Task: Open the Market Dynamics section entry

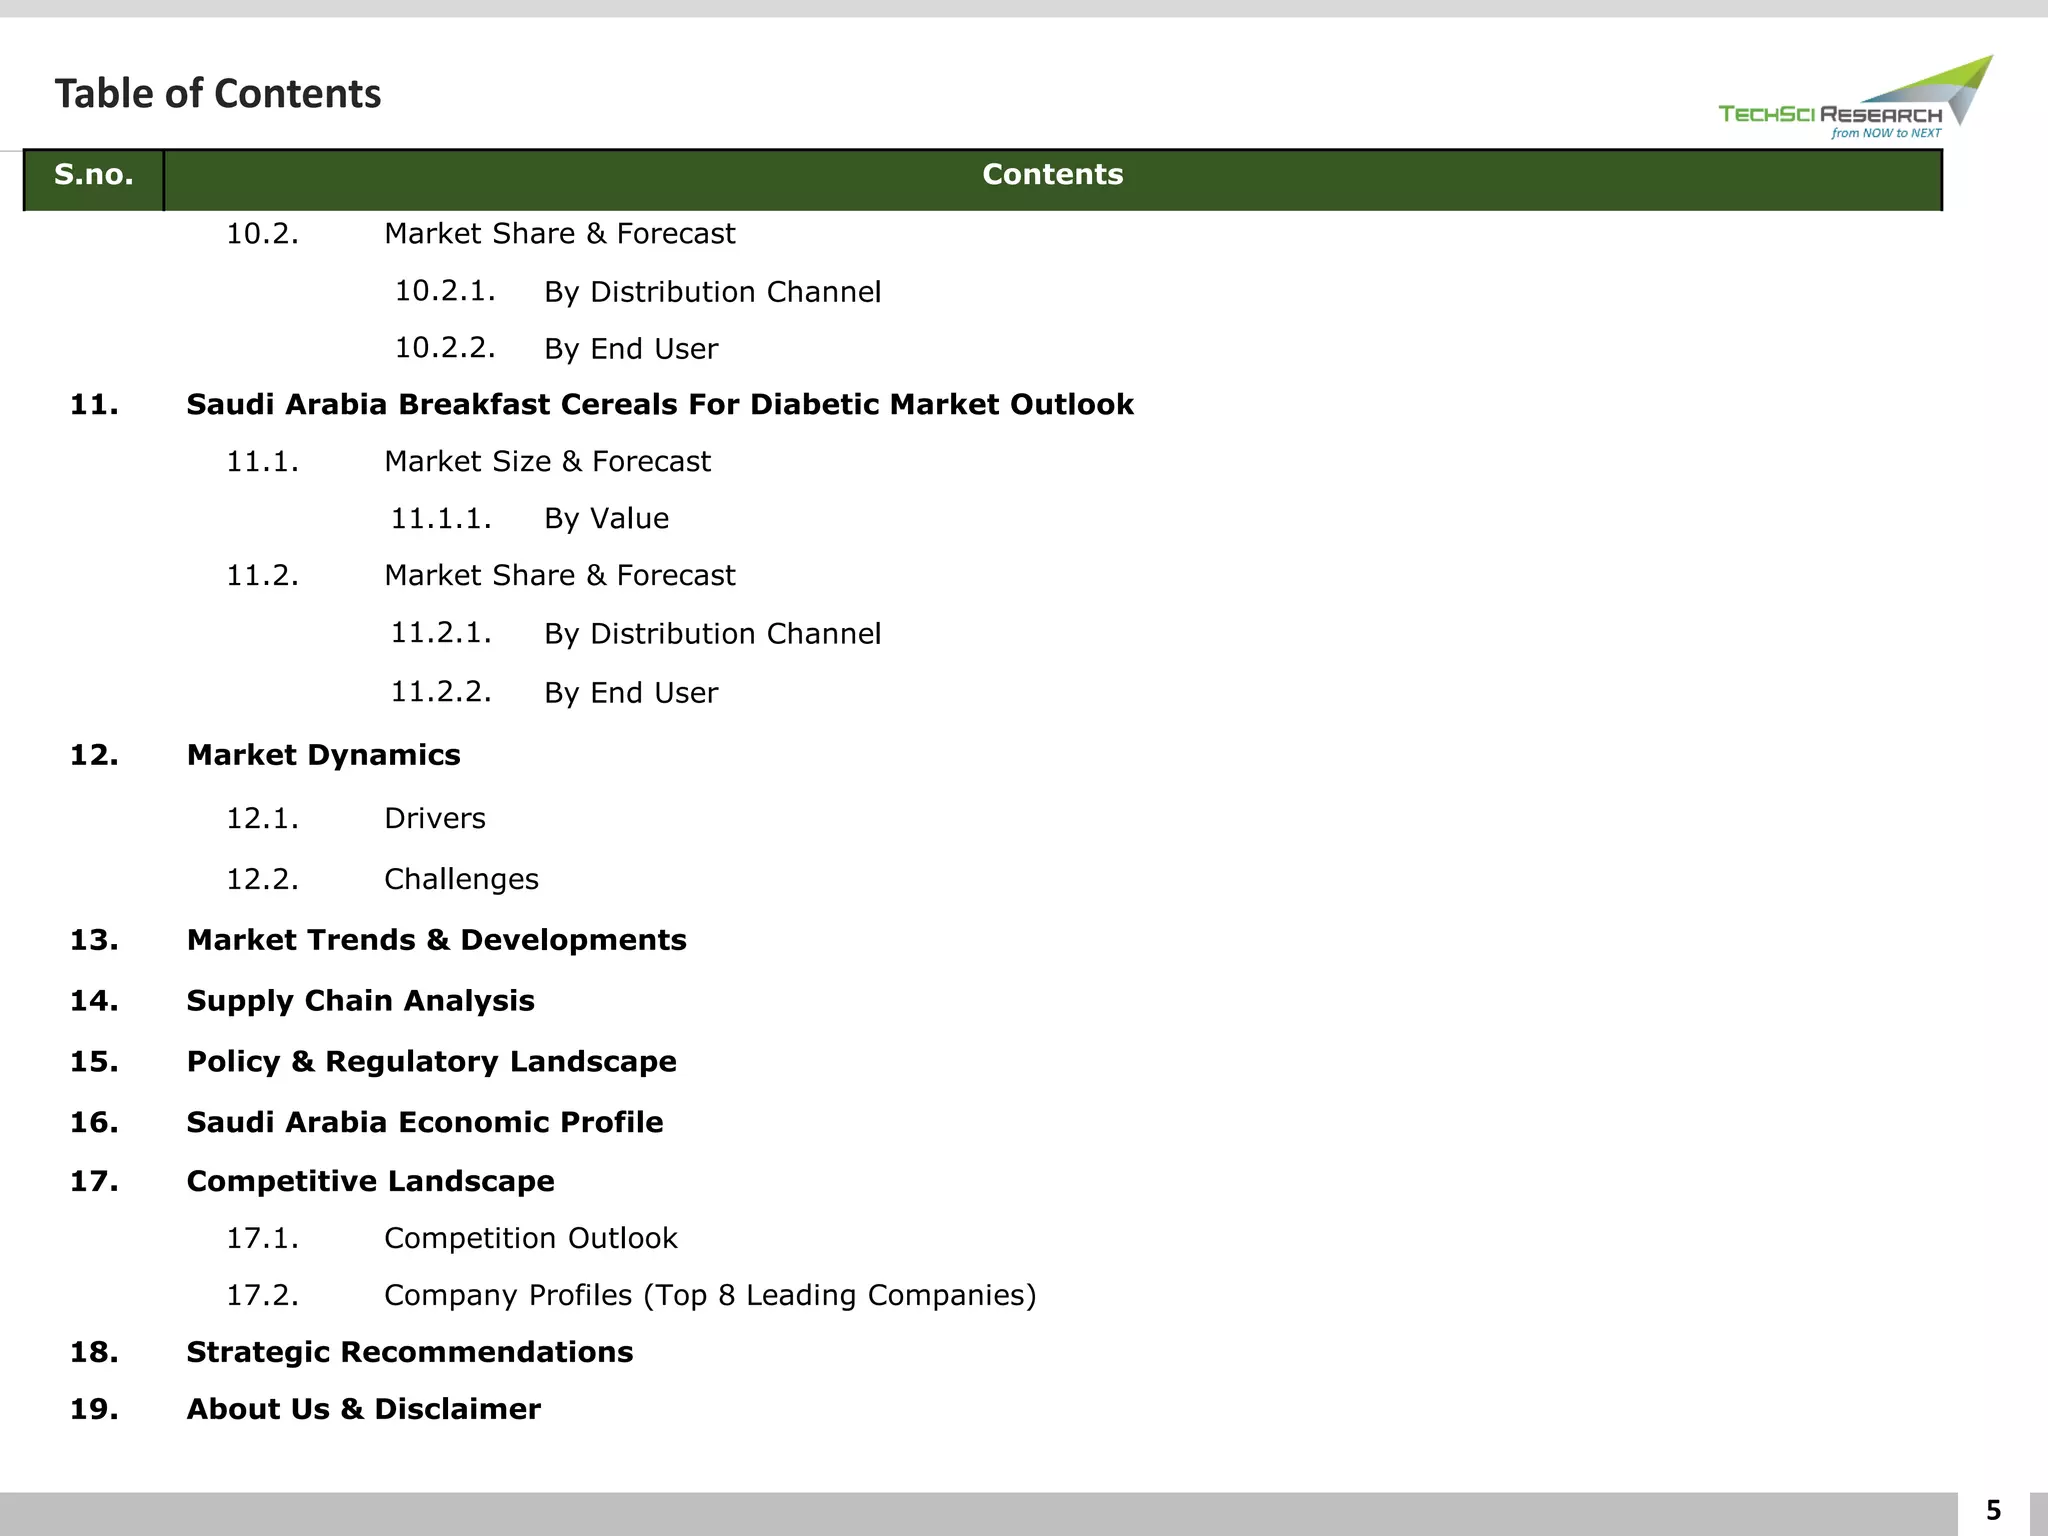Action: click(x=323, y=755)
